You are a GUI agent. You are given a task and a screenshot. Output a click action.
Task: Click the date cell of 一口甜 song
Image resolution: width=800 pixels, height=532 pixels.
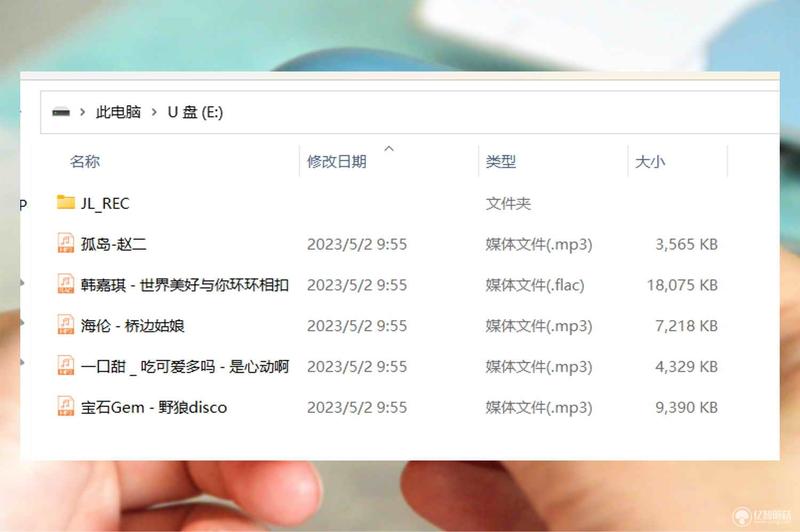pos(357,366)
